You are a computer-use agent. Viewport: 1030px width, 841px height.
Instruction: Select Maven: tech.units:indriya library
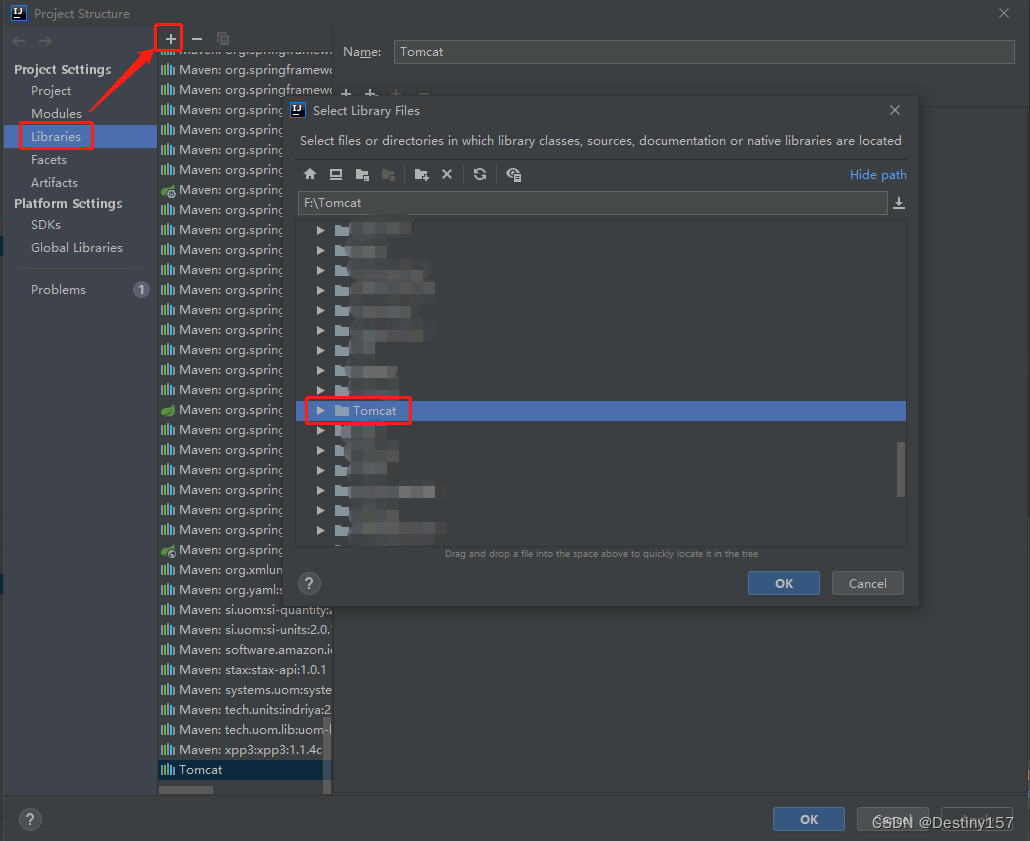[x=245, y=710]
